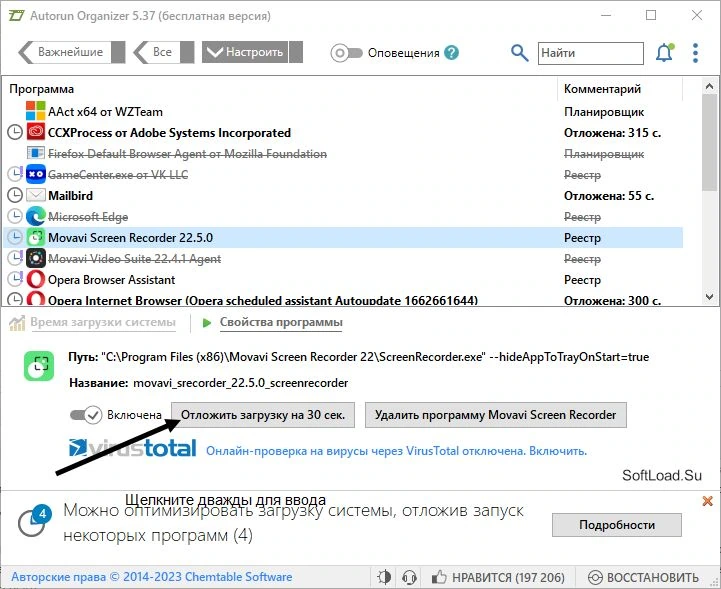The height and width of the screenshot is (589, 721).
Task: Click the VirusTotal logo
Action: click(x=132, y=449)
